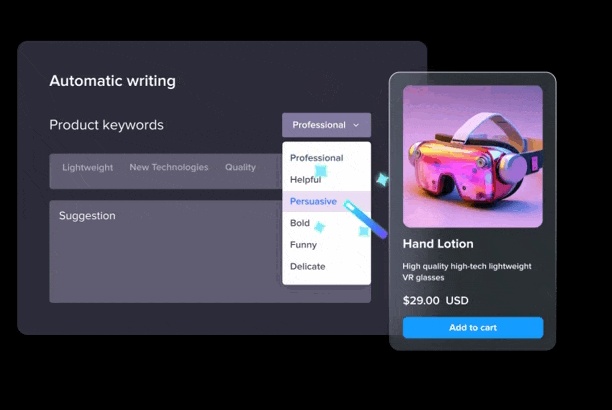Image resolution: width=612 pixels, height=410 pixels.
Task: Choose the Helpful tone option
Action: [305, 180]
